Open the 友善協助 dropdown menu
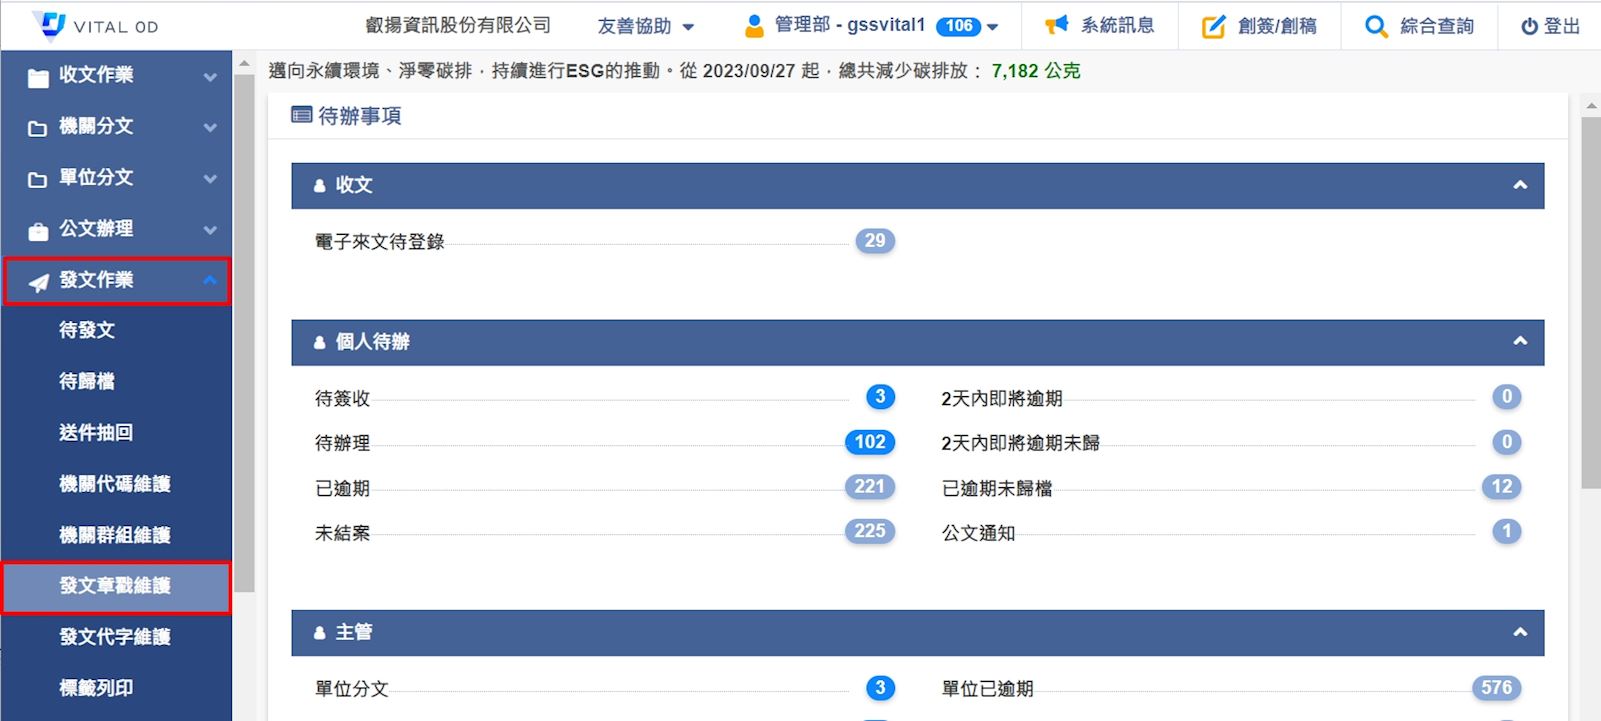The height and width of the screenshot is (721, 1601). tap(645, 27)
